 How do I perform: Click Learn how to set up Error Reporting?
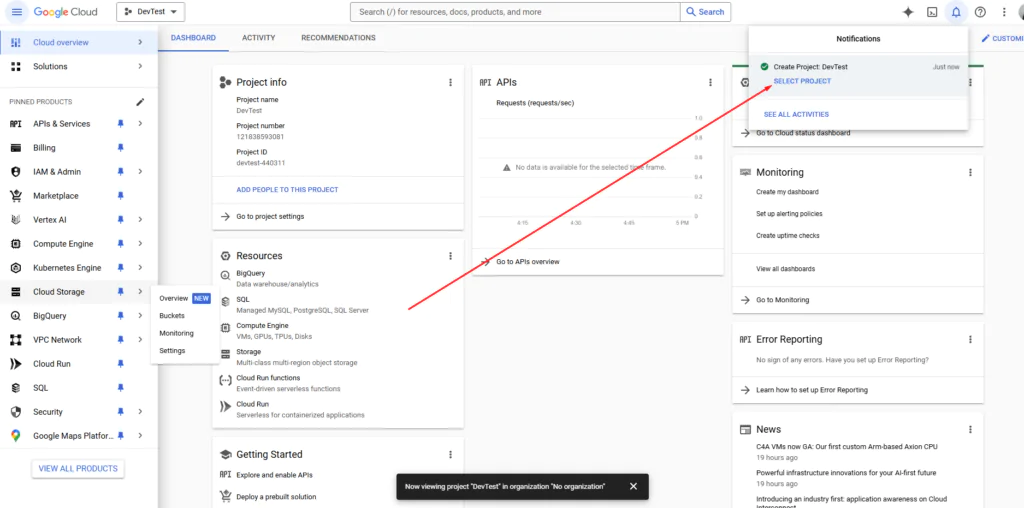[812, 390]
